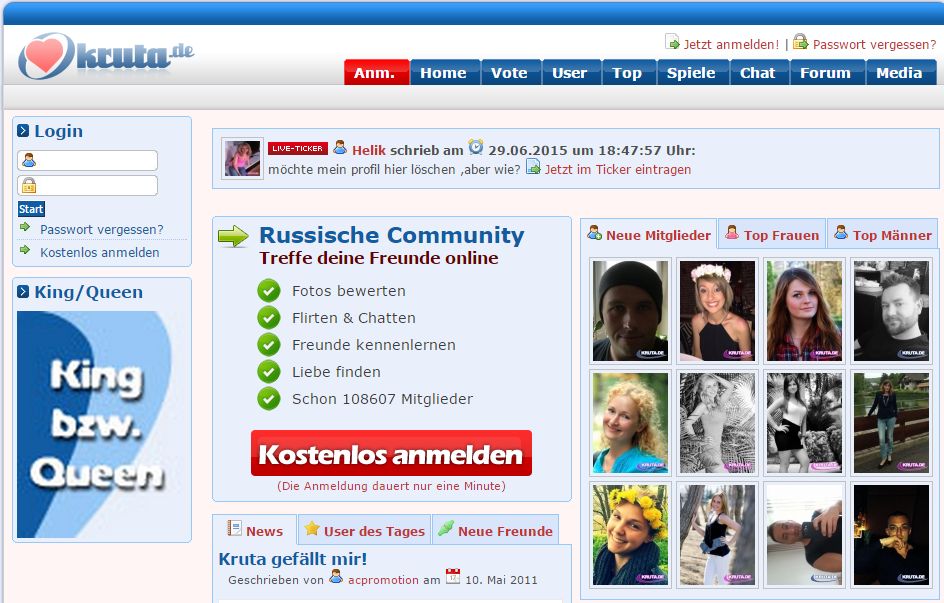Click the big green arrow beside Russische Community
The height and width of the screenshot is (603, 944).
(233, 237)
